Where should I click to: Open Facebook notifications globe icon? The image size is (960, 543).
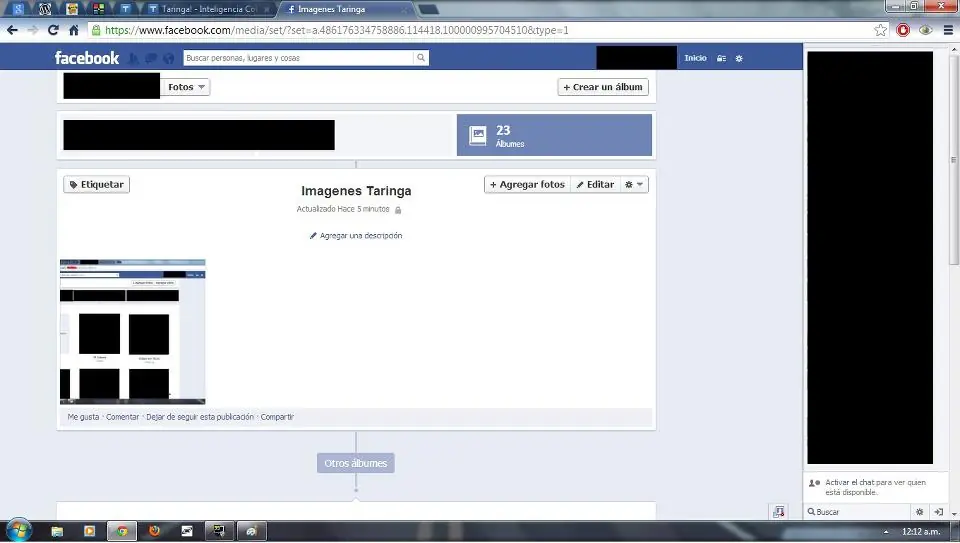(168, 58)
